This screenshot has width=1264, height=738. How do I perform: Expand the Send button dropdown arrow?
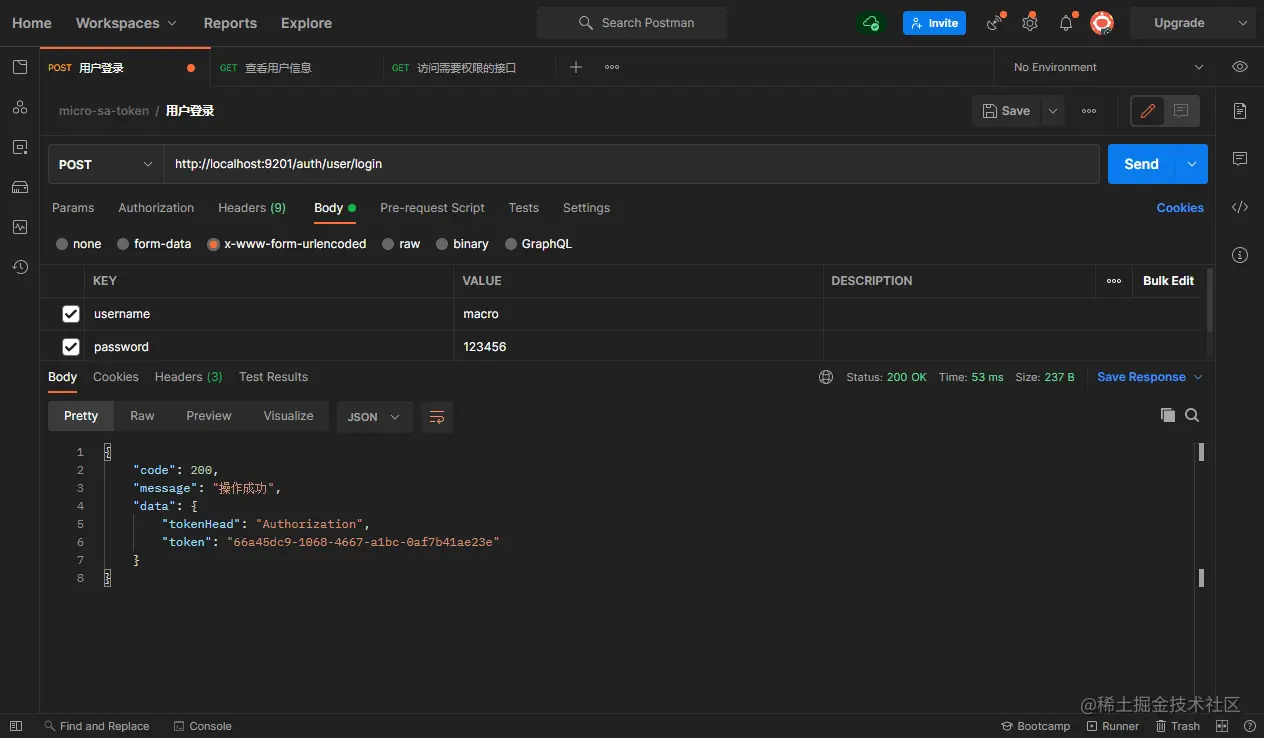(x=1192, y=164)
